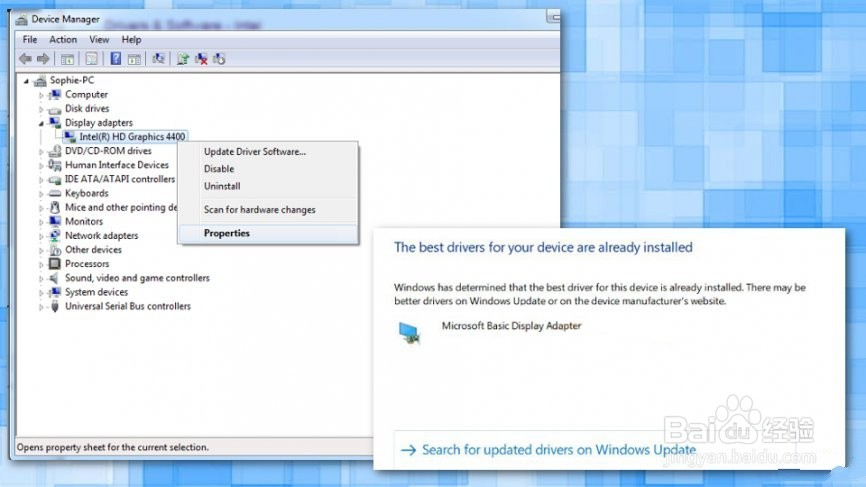
Task: Click the Device Manager title bar icon
Action: (22, 20)
